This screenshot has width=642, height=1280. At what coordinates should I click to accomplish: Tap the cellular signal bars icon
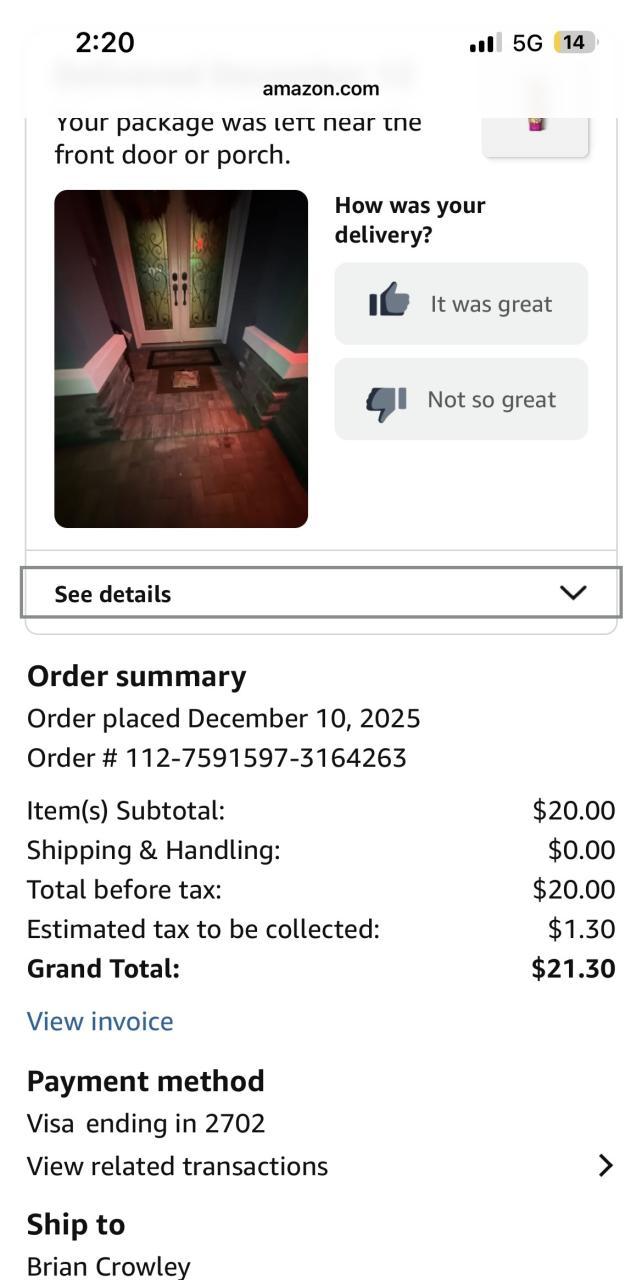[x=484, y=43]
